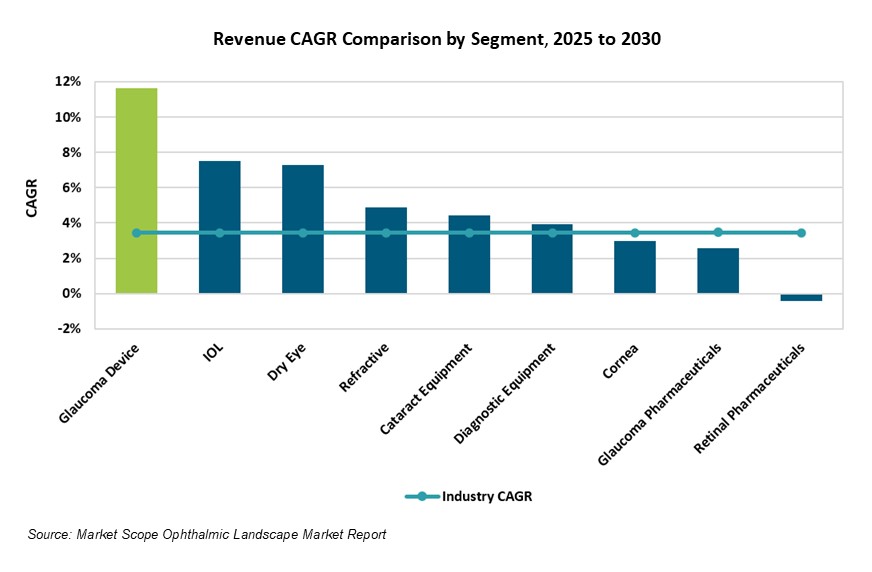Click the Cataract Equipment bar
The width and height of the screenshot is (872, 572).
click(469, 254)
